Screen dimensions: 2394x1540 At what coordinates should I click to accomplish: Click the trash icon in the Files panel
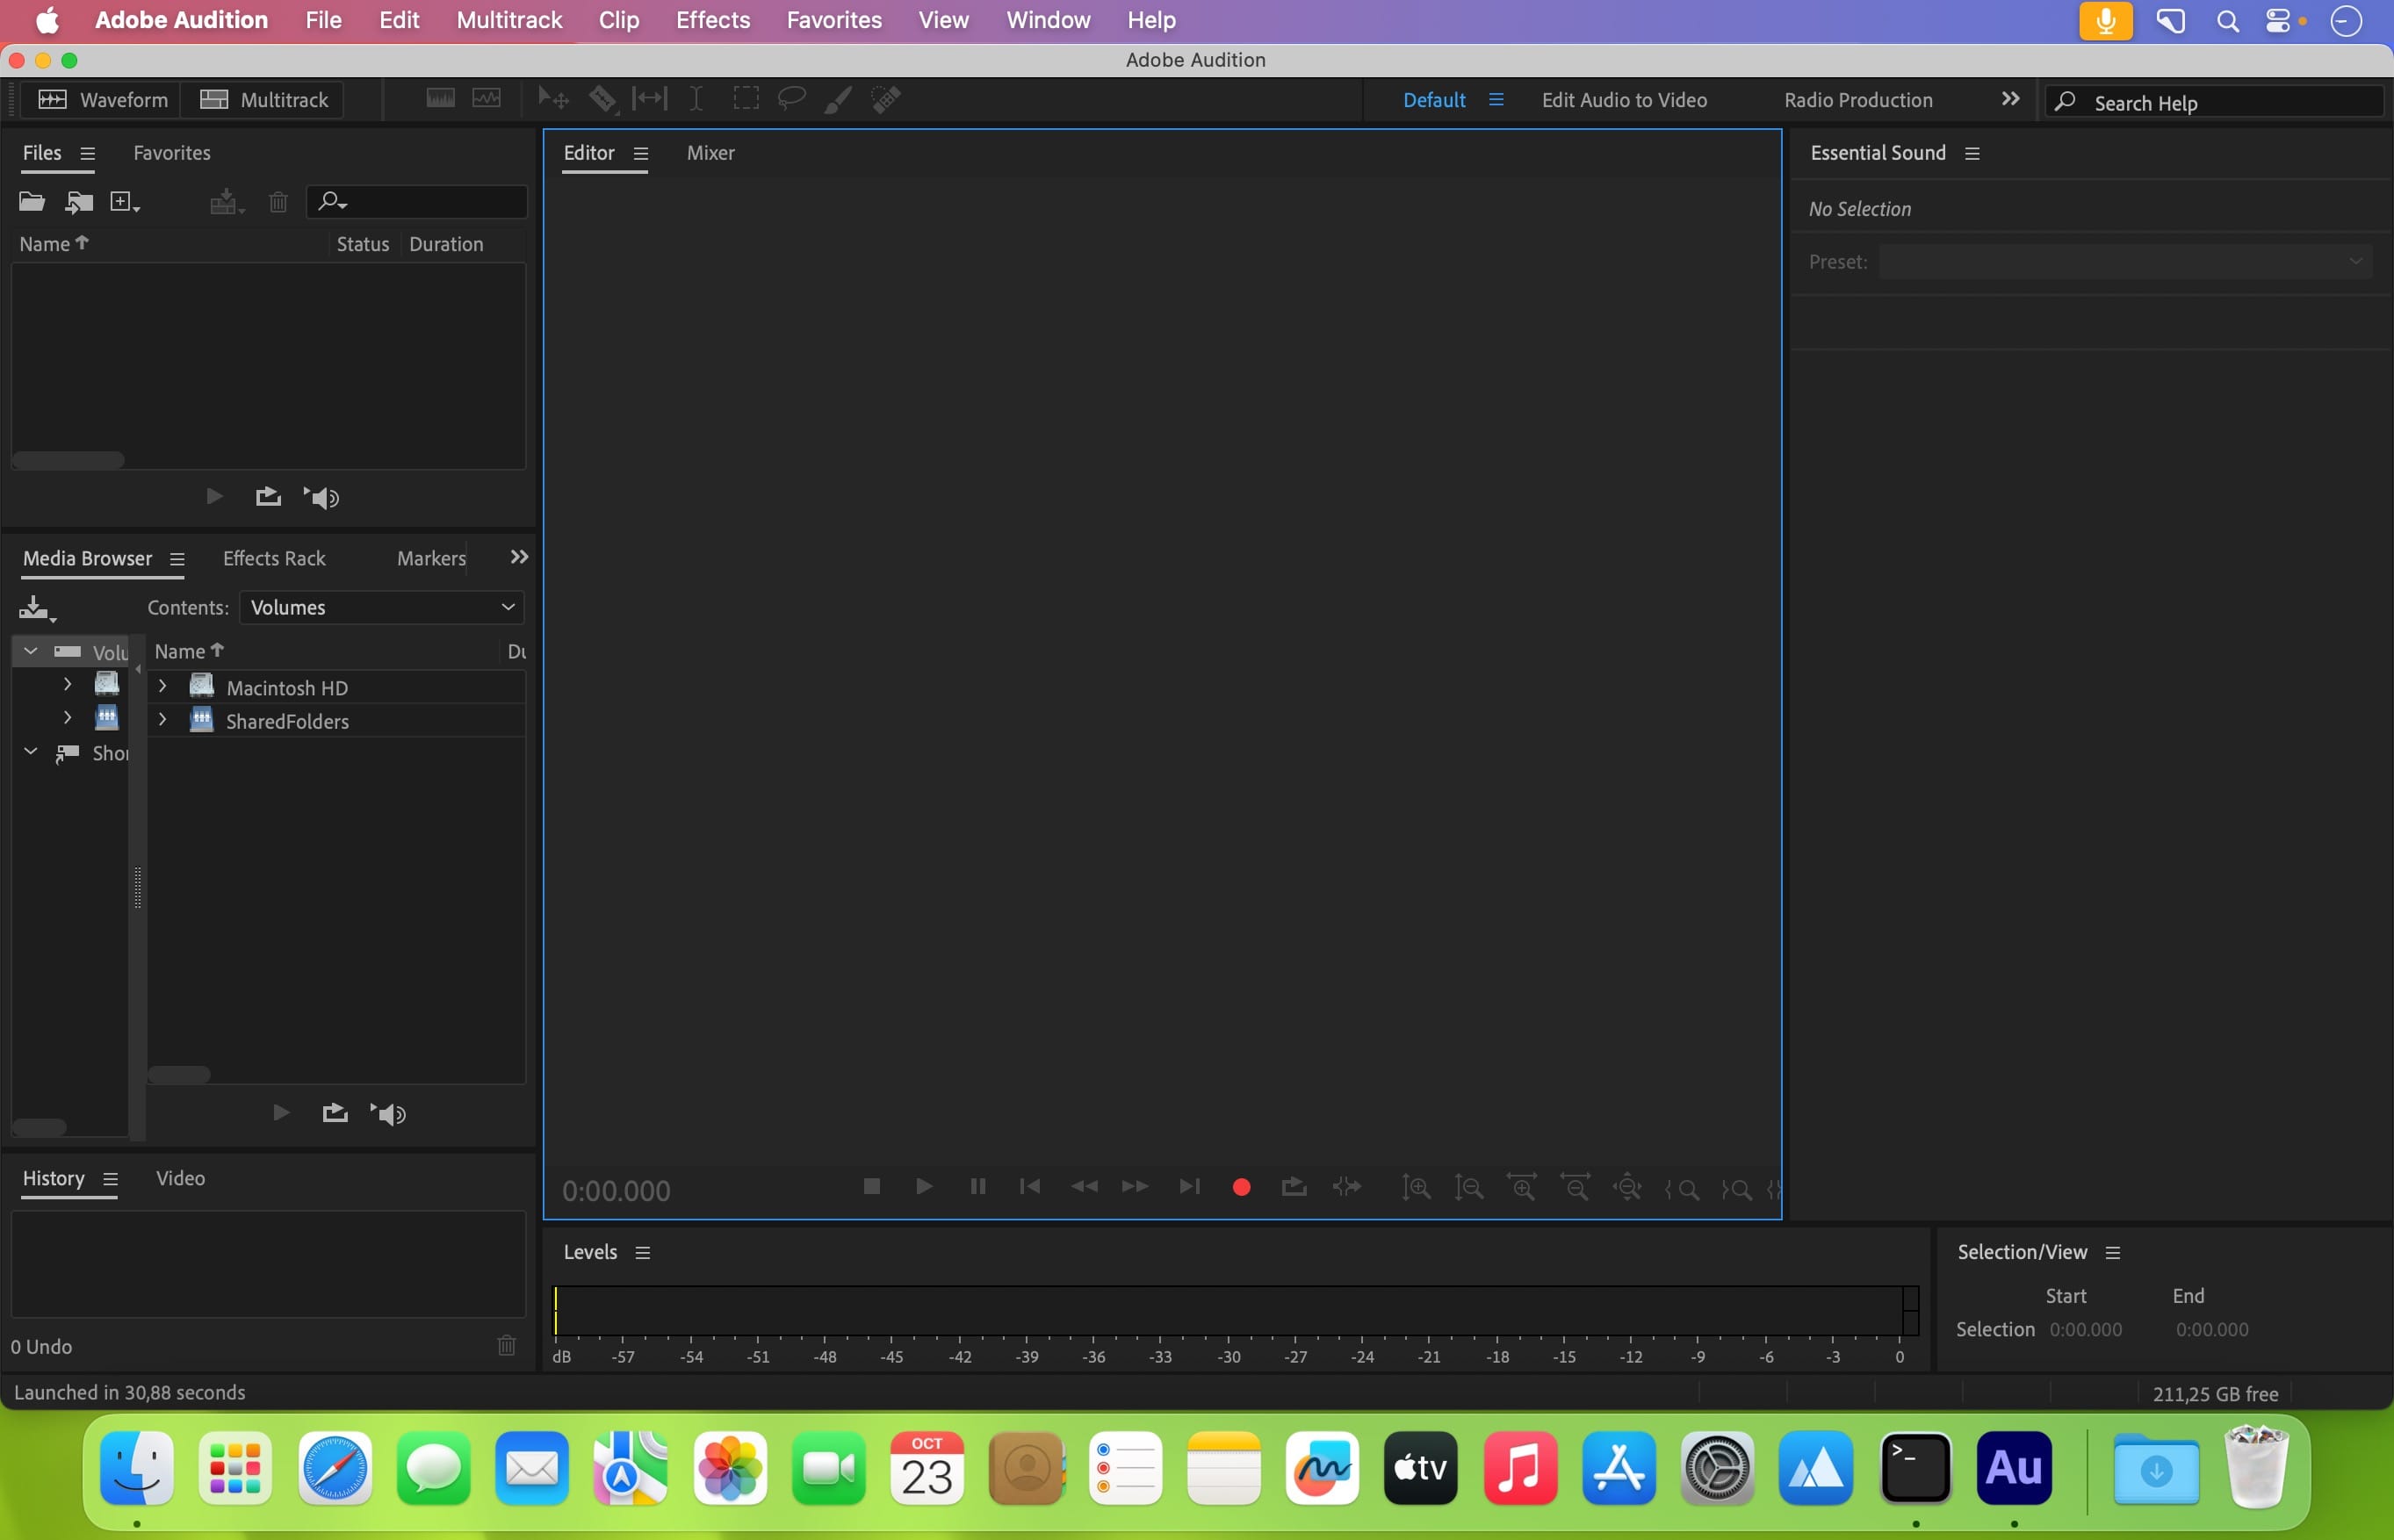click(x=278, y=203)
